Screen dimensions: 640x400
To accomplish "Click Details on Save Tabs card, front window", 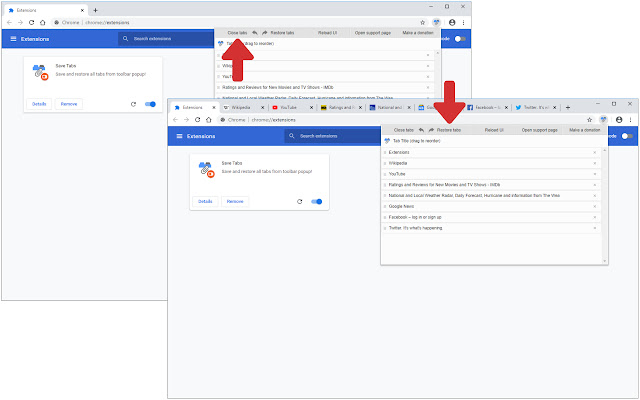I will pos(205,201).
